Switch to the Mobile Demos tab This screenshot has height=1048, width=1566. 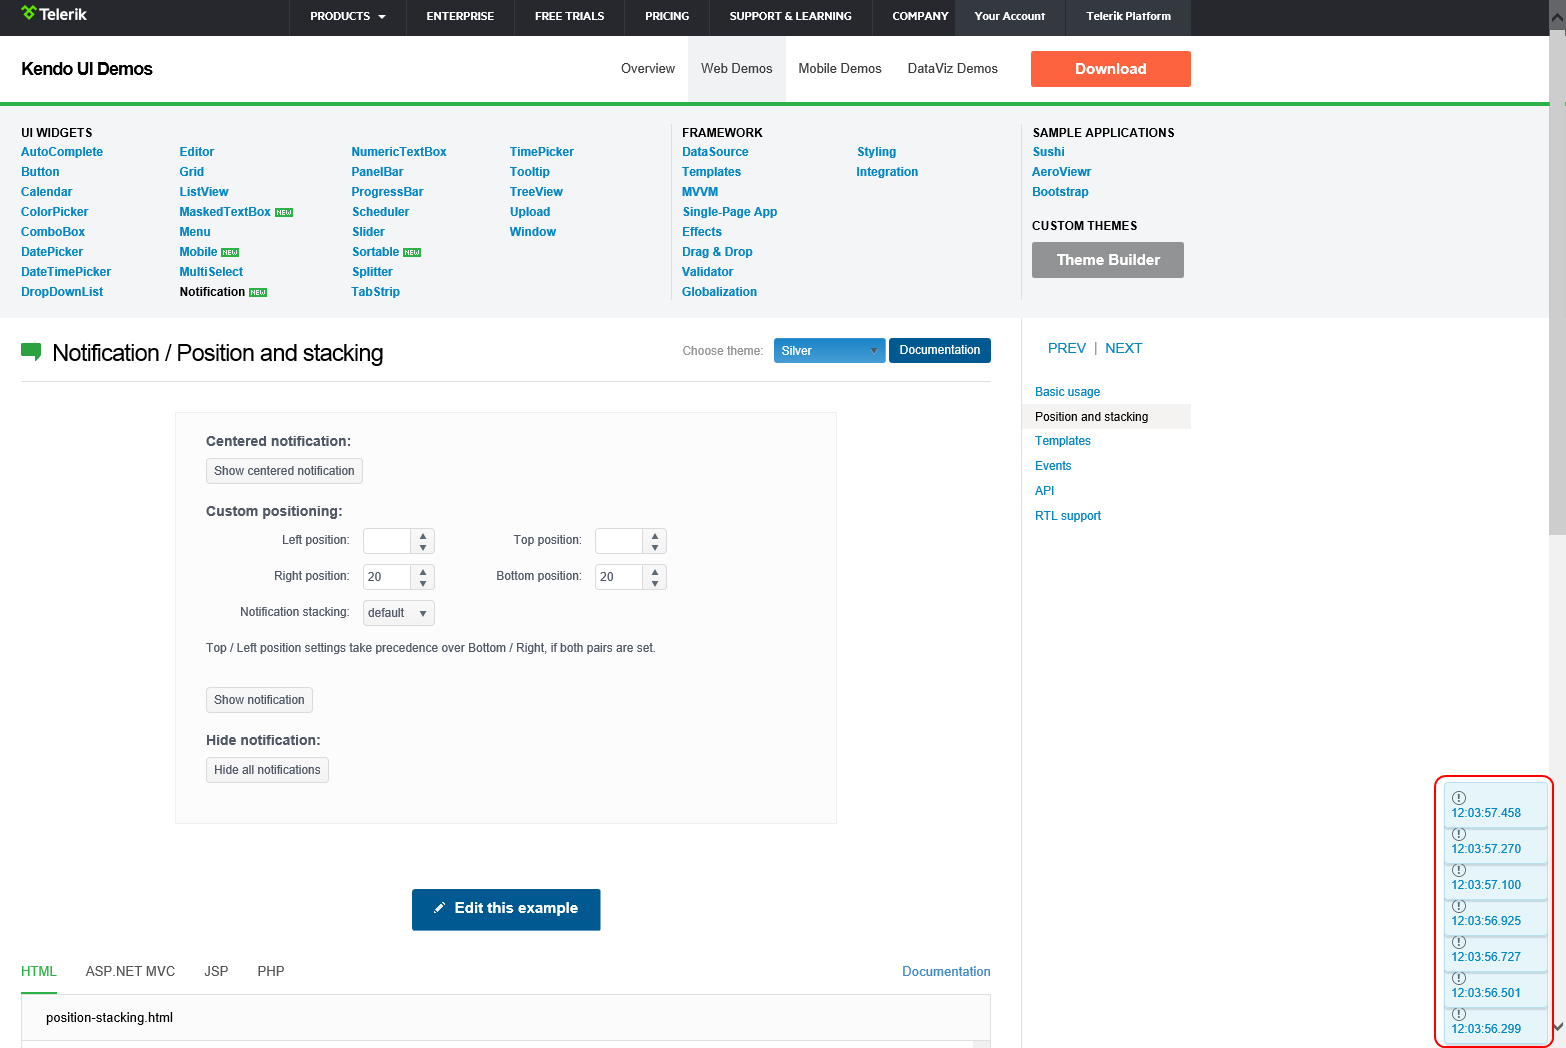tap(840, 69)
